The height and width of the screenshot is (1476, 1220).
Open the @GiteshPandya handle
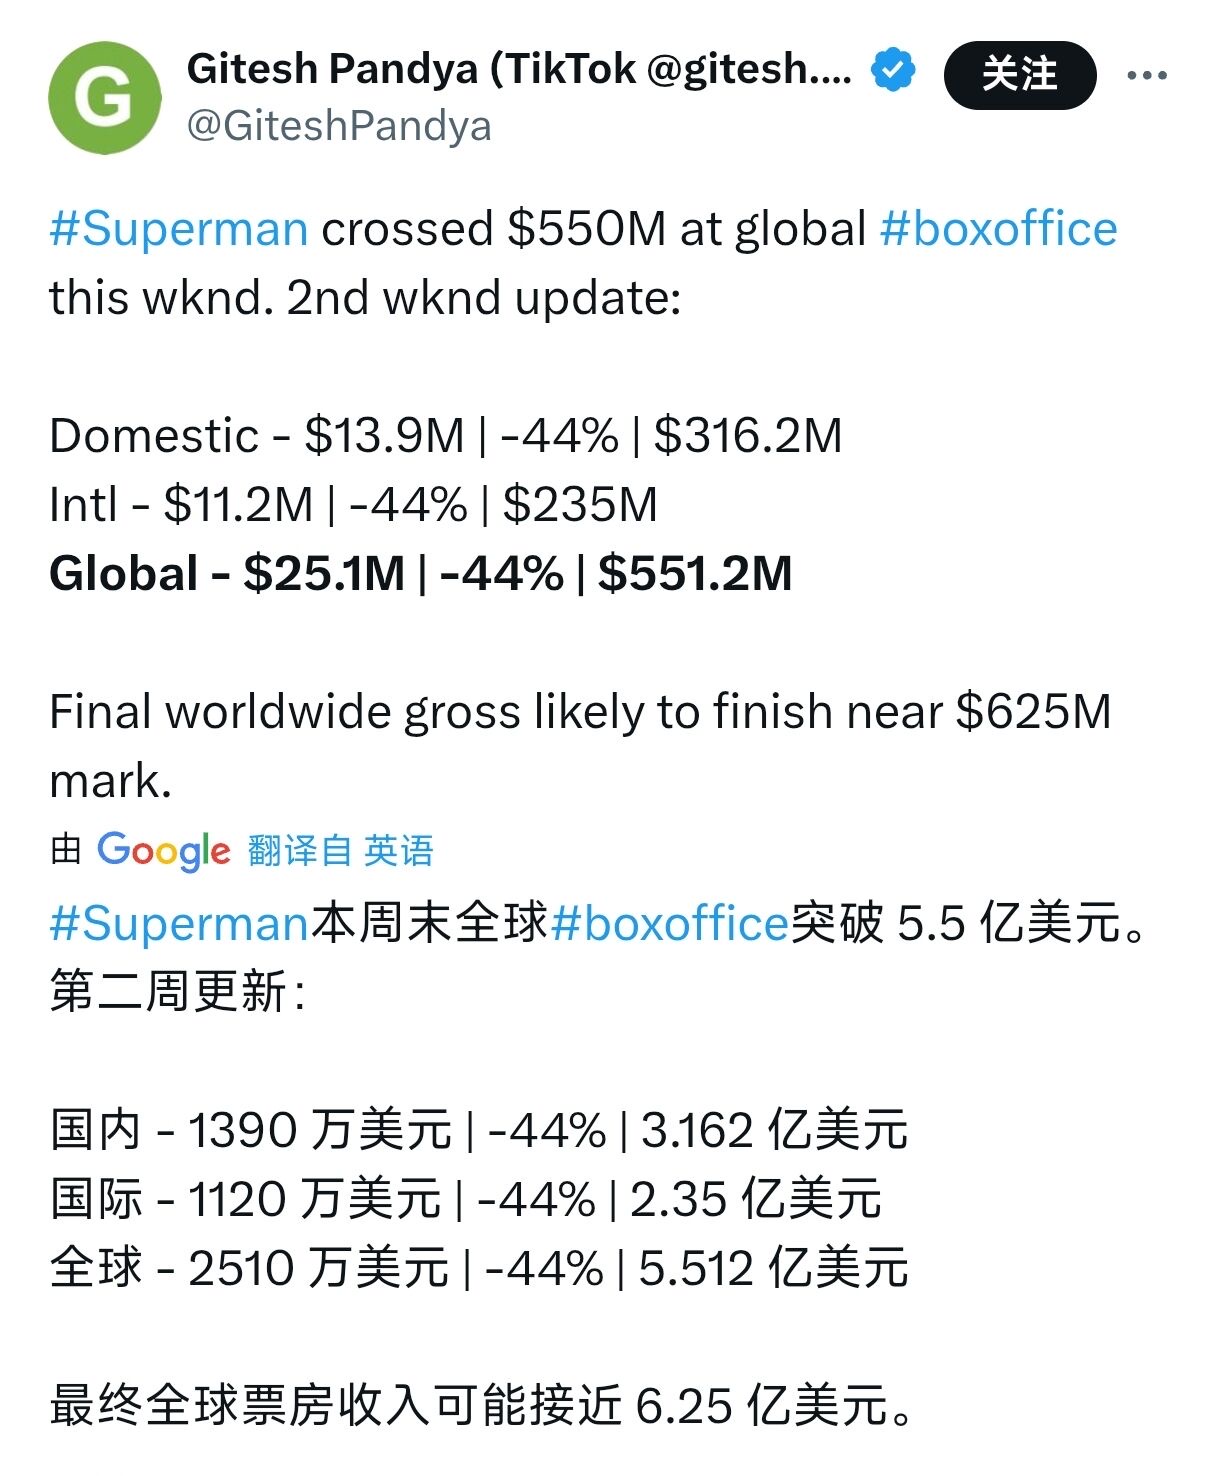(x=339, y=127)
